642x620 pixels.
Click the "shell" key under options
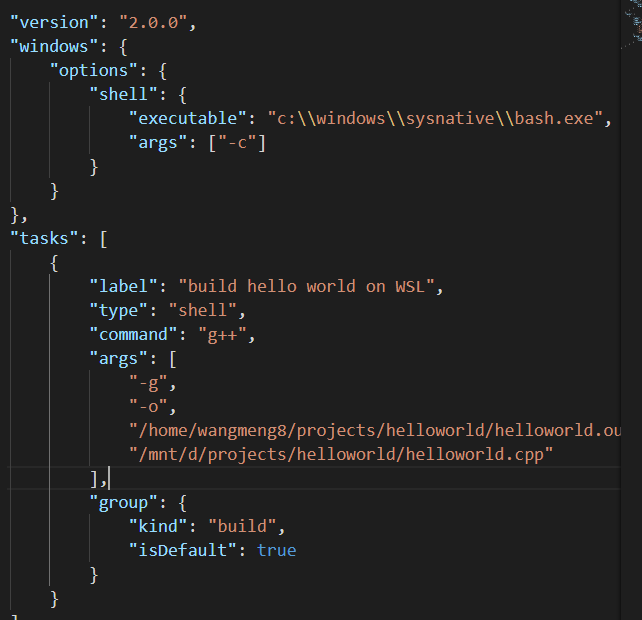(124, 95)
